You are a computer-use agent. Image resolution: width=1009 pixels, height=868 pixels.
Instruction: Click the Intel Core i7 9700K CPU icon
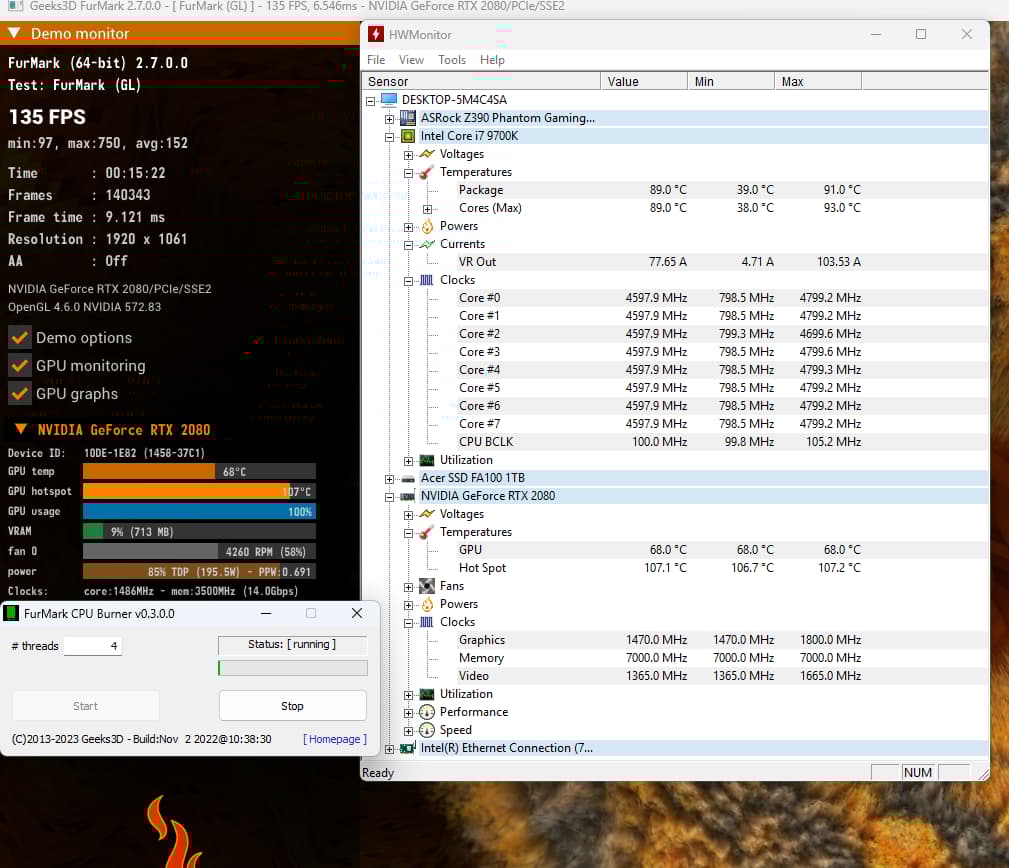pos(408,136)
